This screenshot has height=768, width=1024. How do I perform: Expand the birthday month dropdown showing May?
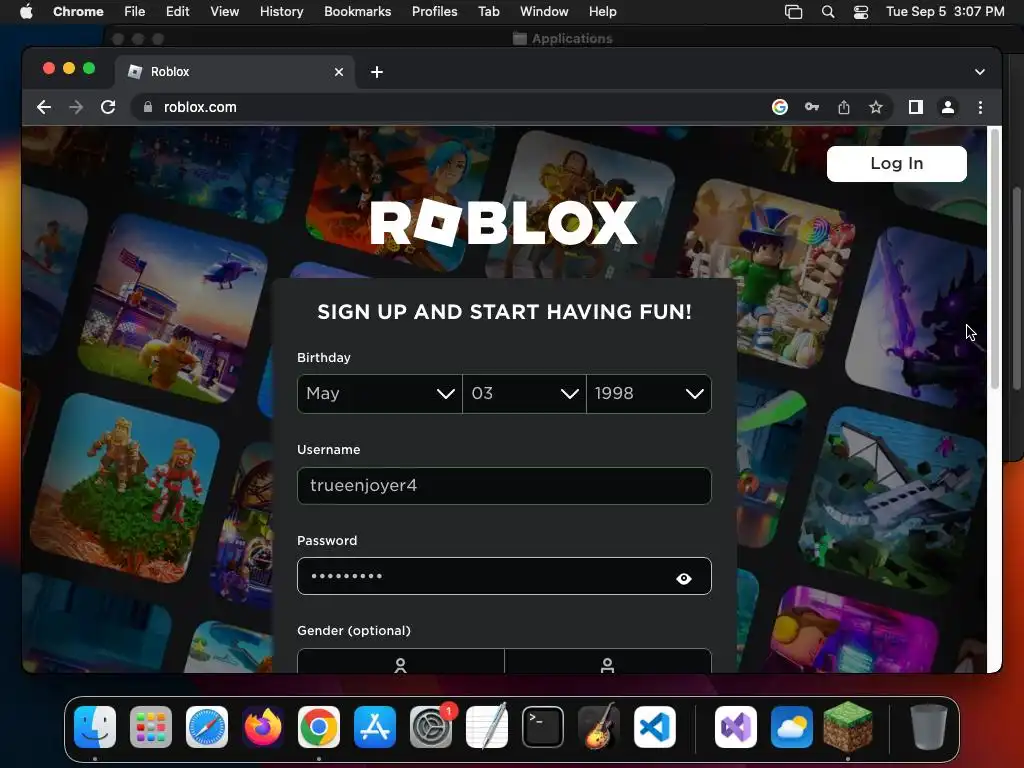pyautogui.click(x=379, y=394)
